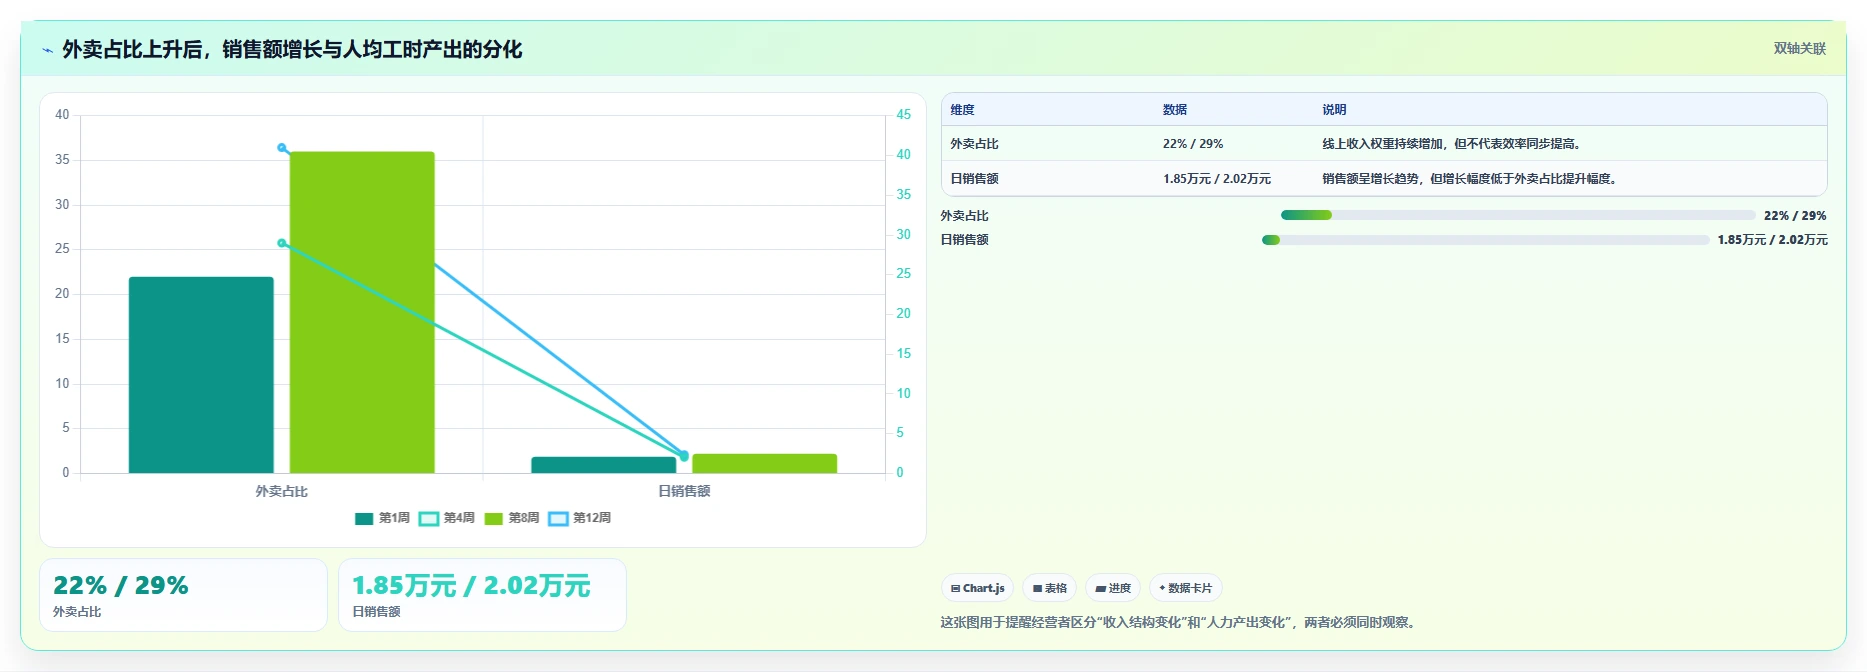Click the 22% / 29% progress value label
Viewport: 1867px width, 672px height.
(1795, 216)
